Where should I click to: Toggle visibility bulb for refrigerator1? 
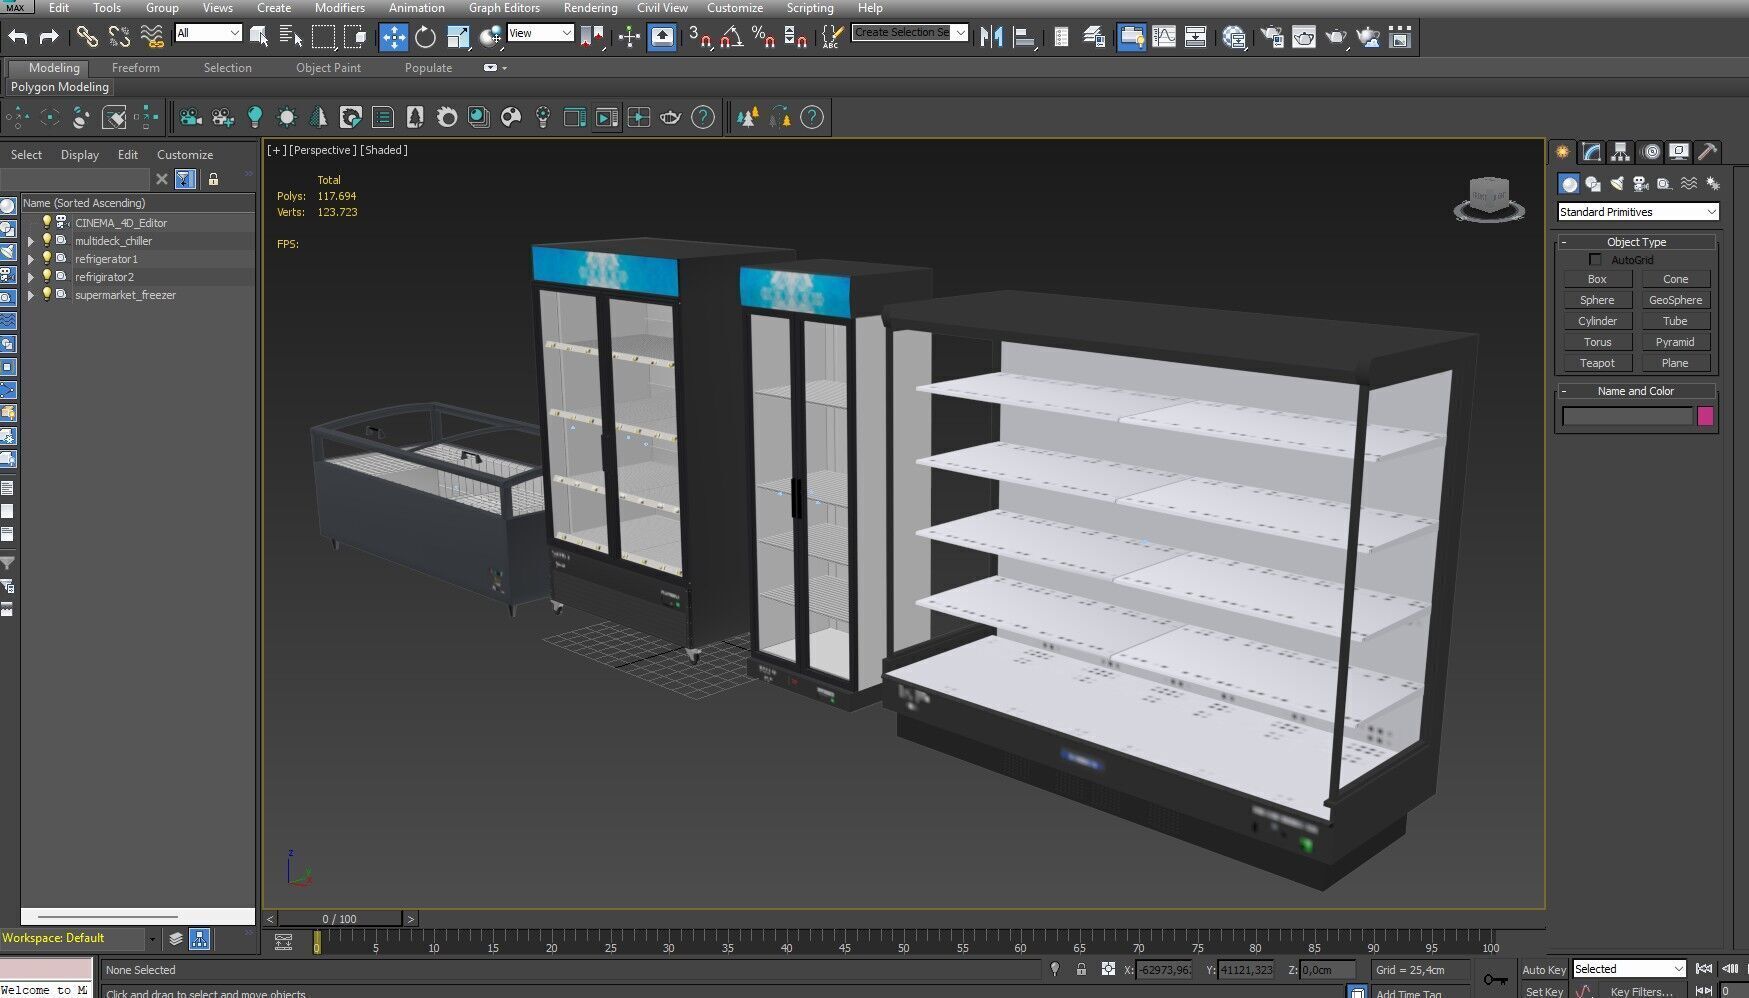coord(46,258)
